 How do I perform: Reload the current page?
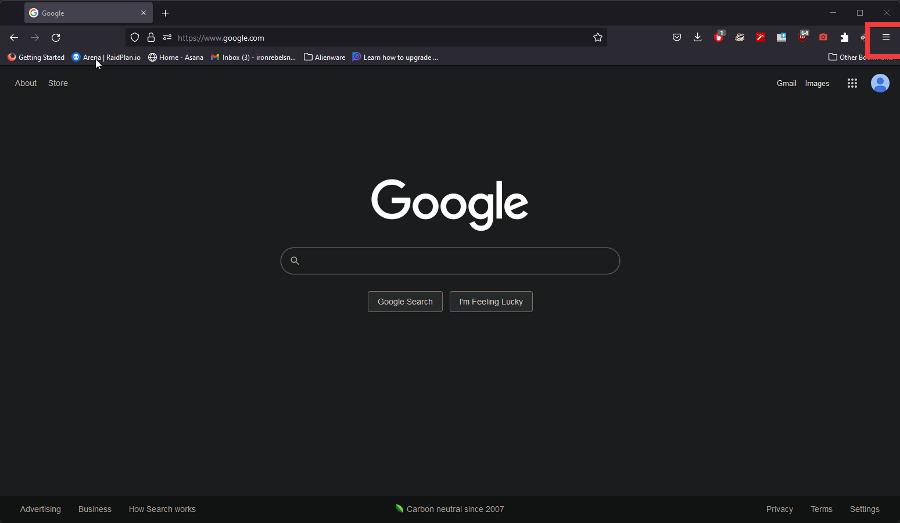56,37
